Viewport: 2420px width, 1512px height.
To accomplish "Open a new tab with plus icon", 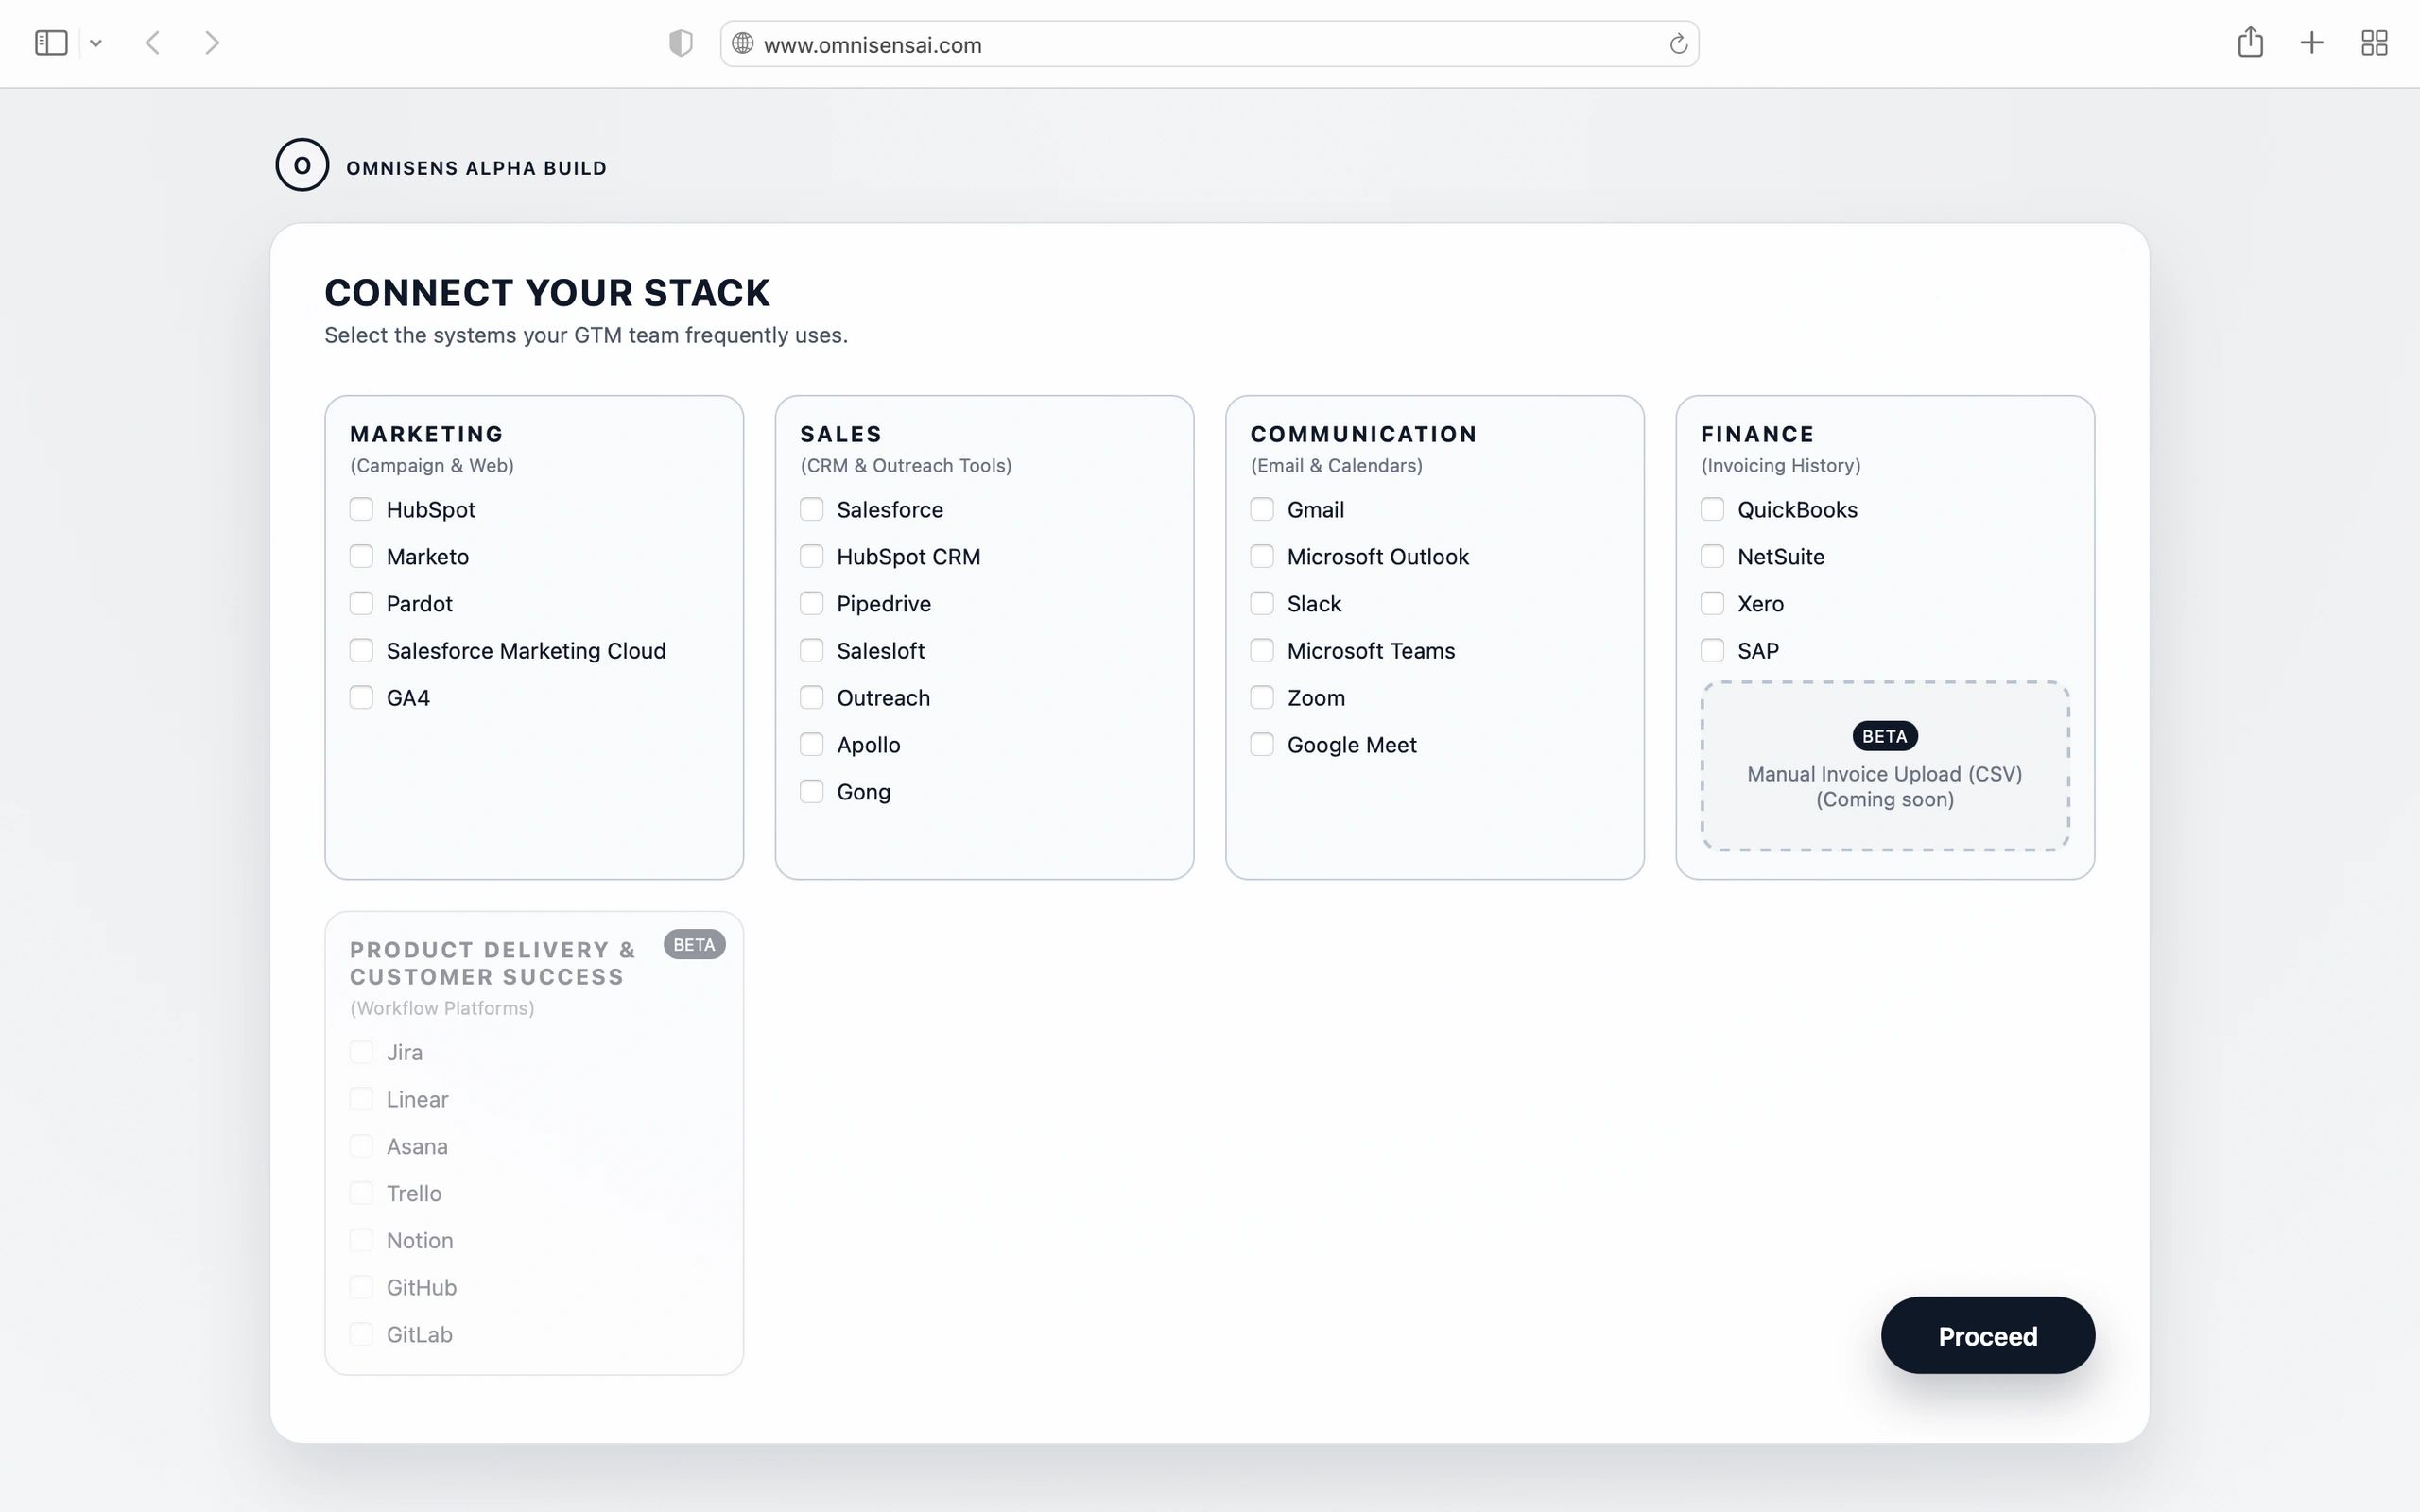I will [2312, 43].
